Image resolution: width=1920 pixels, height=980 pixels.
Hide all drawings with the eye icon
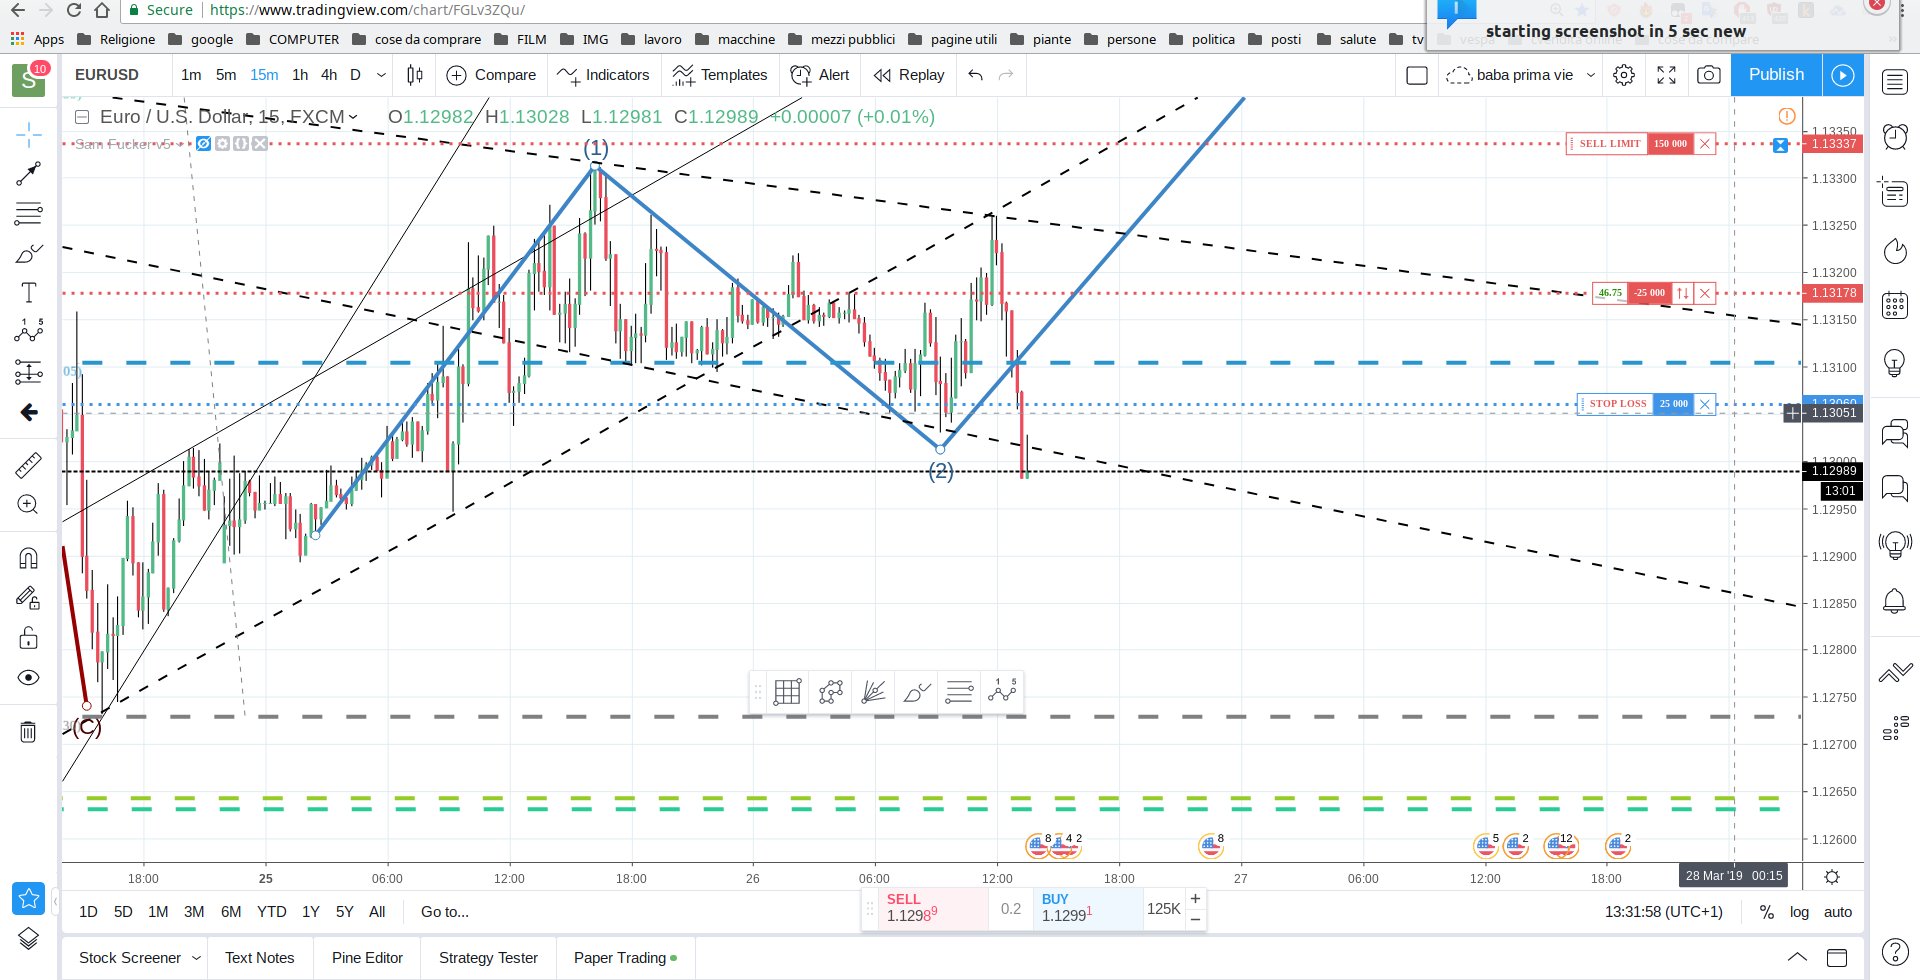pos(29,677)
